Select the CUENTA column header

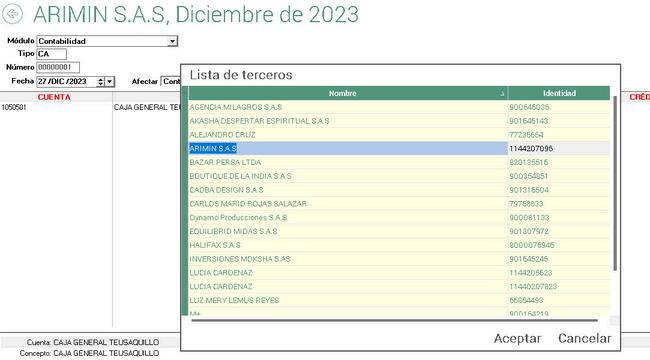click(x=54, y=97)
